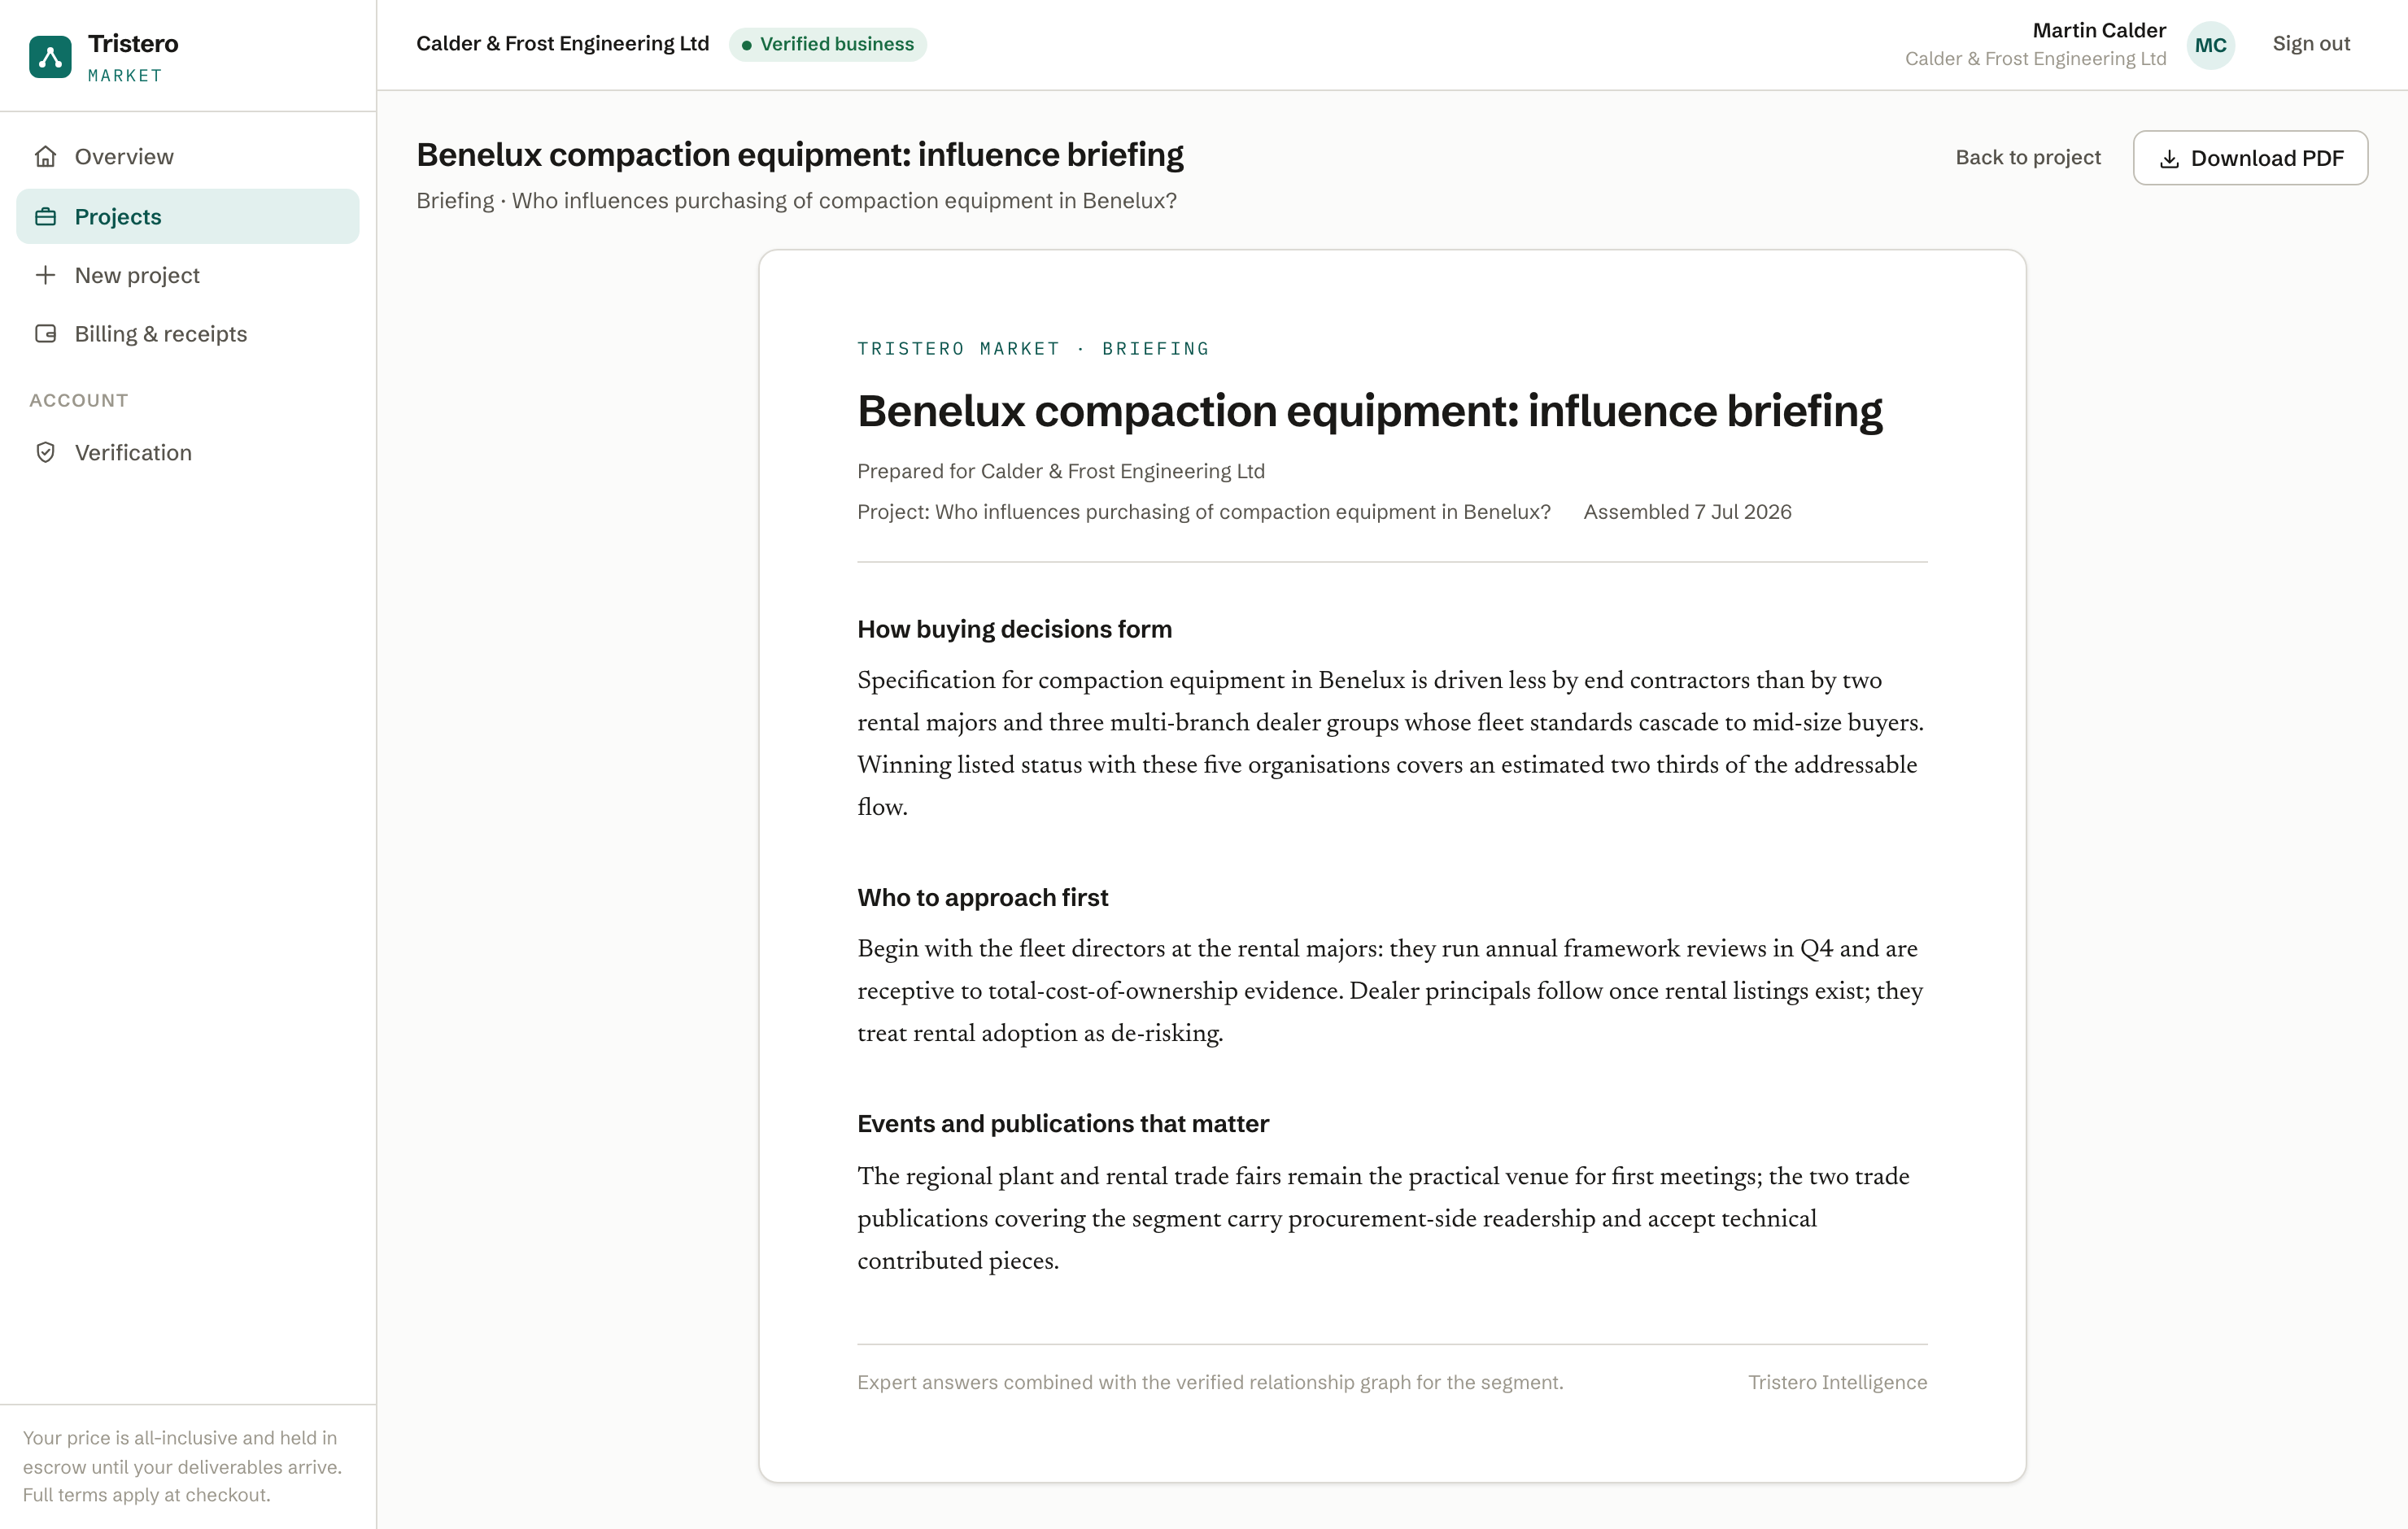The width and height of the screenshot is (2408, 1529).
Task: Click the Verification shield icon
Action: (x=45, y=453)
